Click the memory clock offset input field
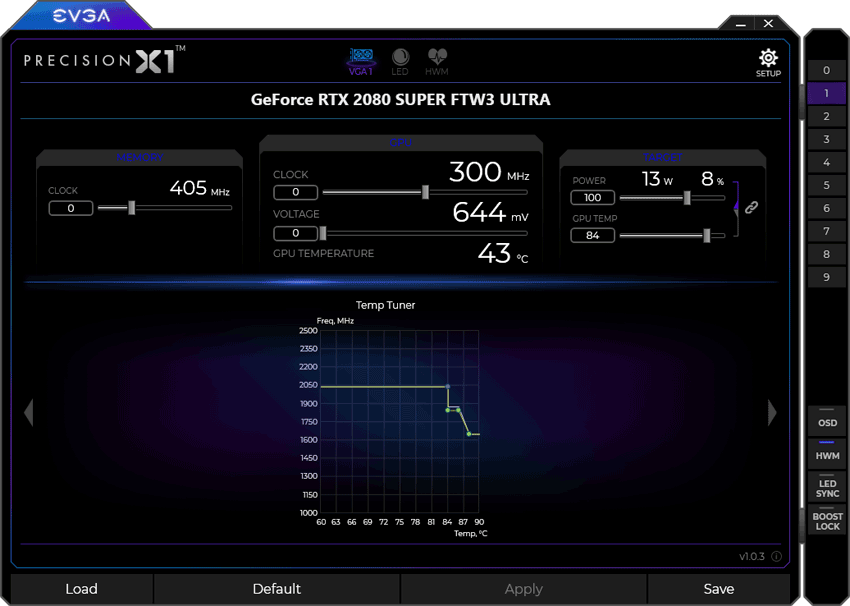The height and width of the screenshot is (606, 850). [70, 208]
